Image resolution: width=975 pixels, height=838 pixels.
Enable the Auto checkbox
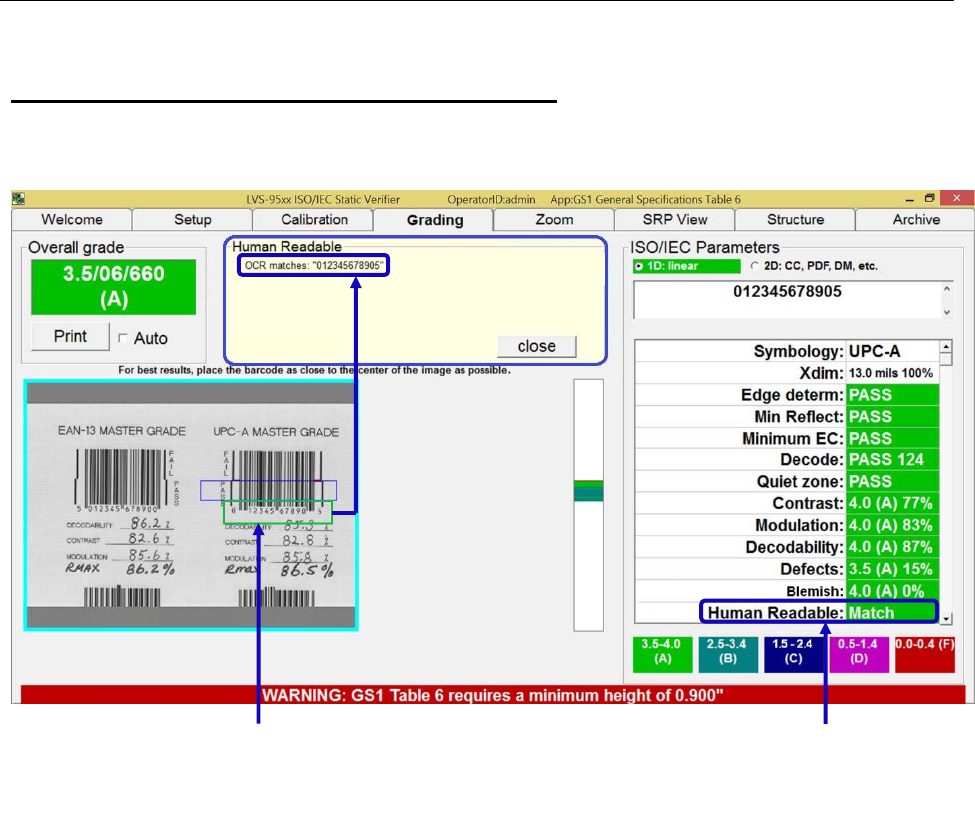pos(122,338)
